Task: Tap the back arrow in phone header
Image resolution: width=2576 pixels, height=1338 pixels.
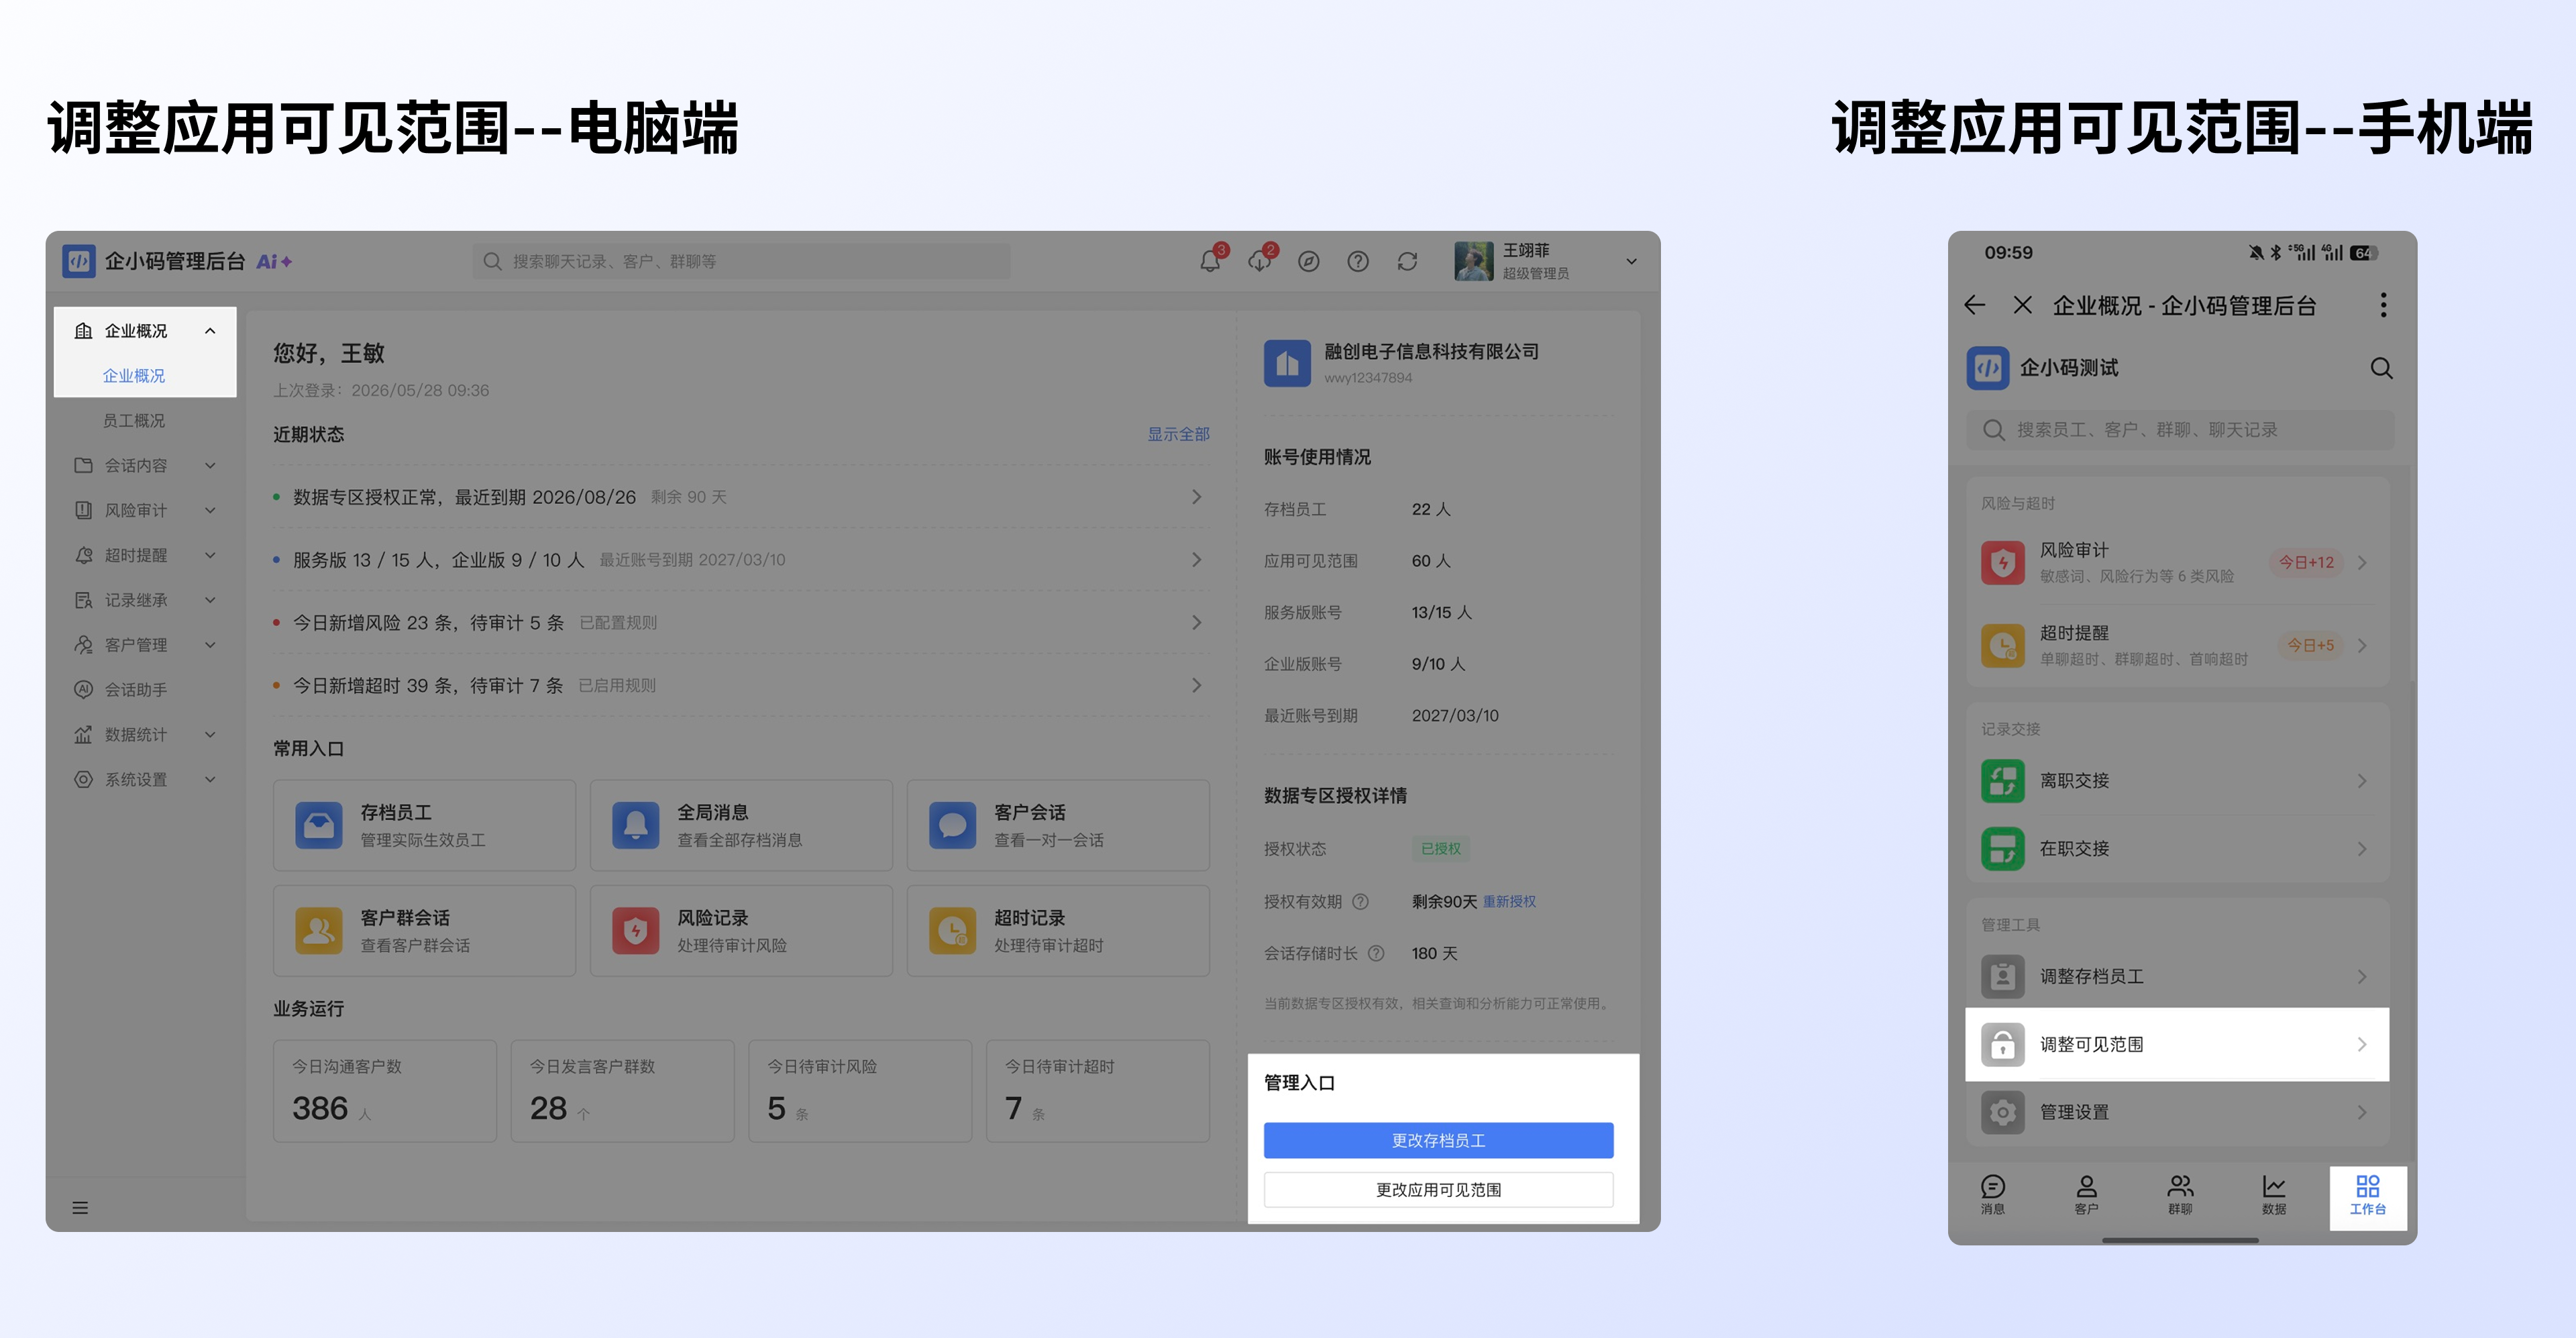Action: pyautogui.click(x=1974, y=305)
